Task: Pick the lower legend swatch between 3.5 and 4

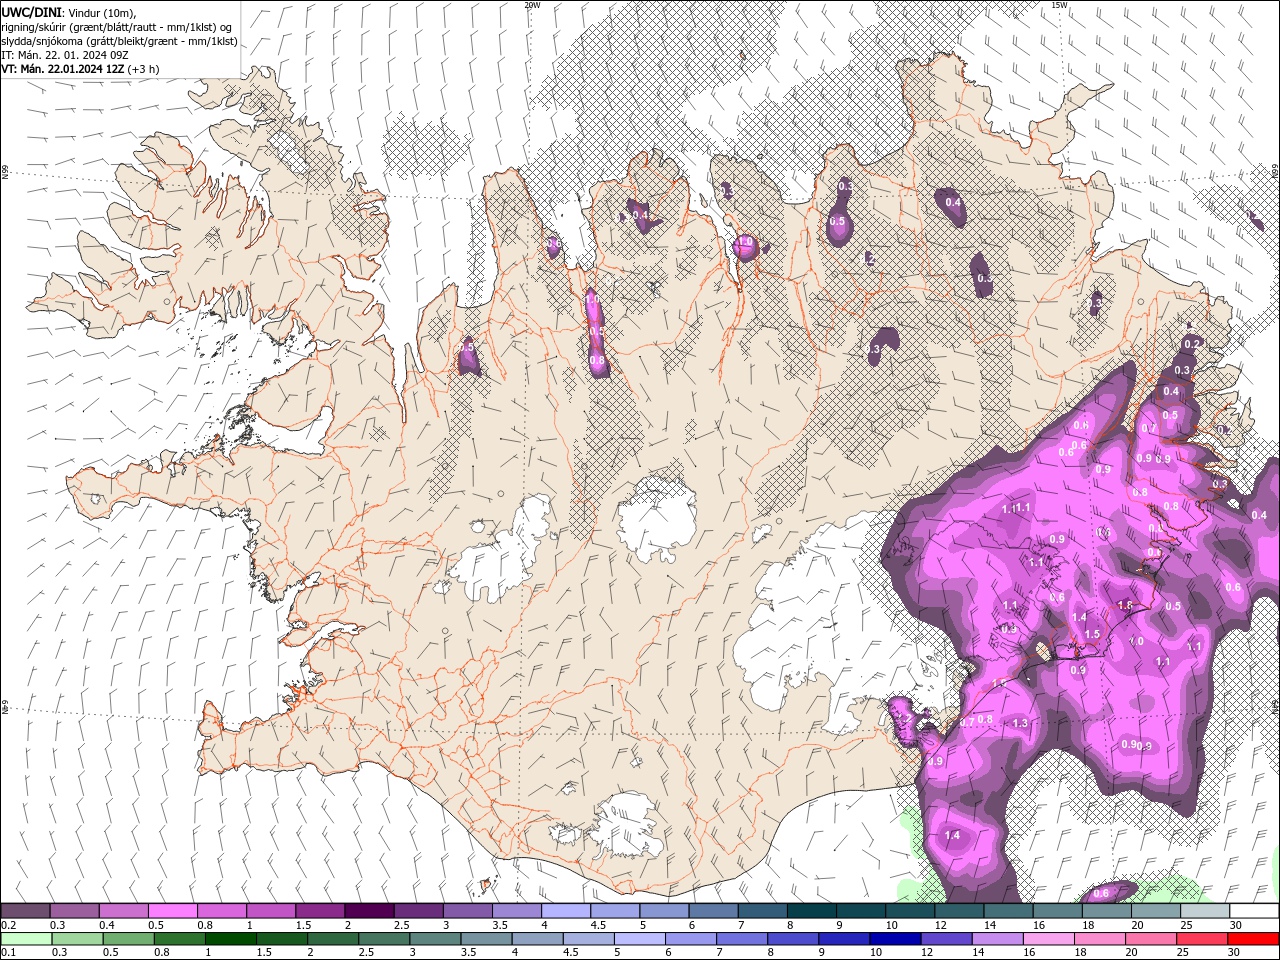Action: (486, 939)
